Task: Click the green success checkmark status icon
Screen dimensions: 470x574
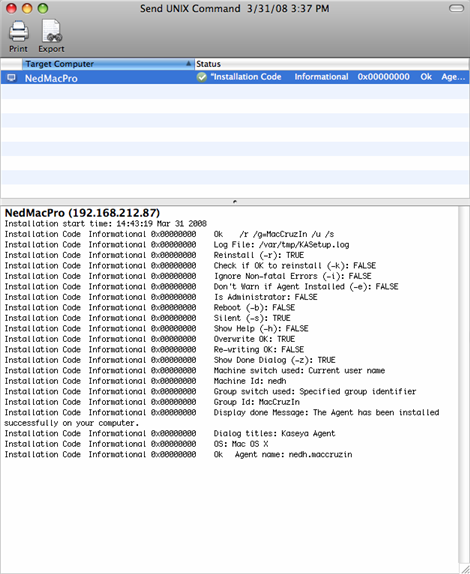Action: pos(202,77)
